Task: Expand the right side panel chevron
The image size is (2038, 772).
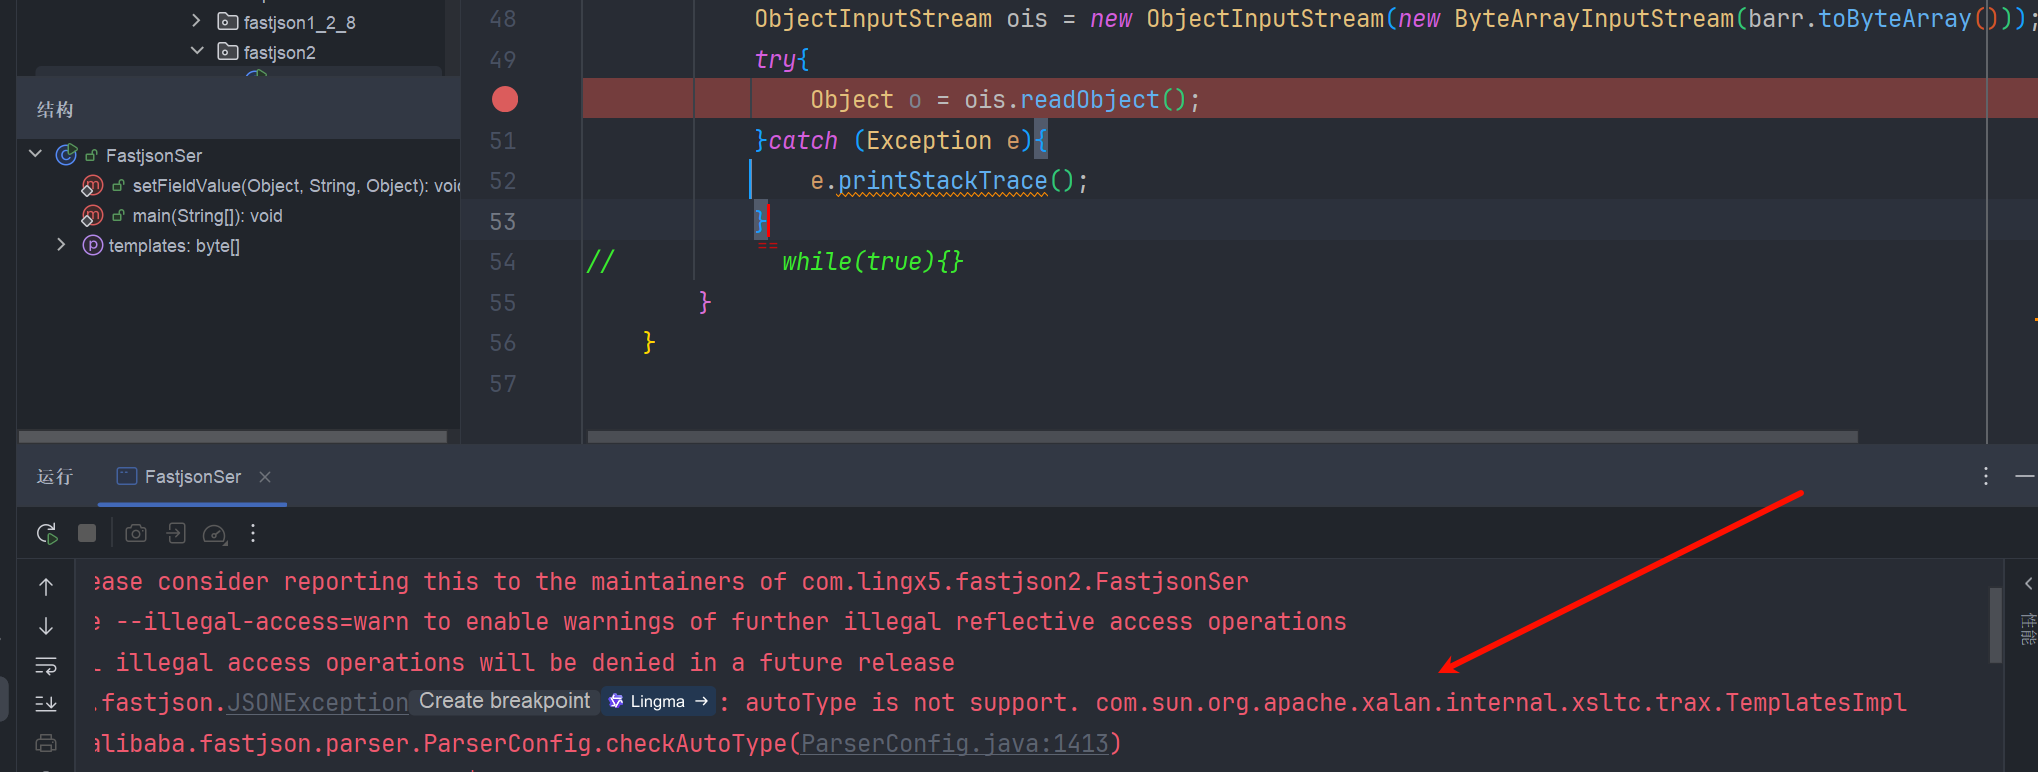Action: [2028, 583]
